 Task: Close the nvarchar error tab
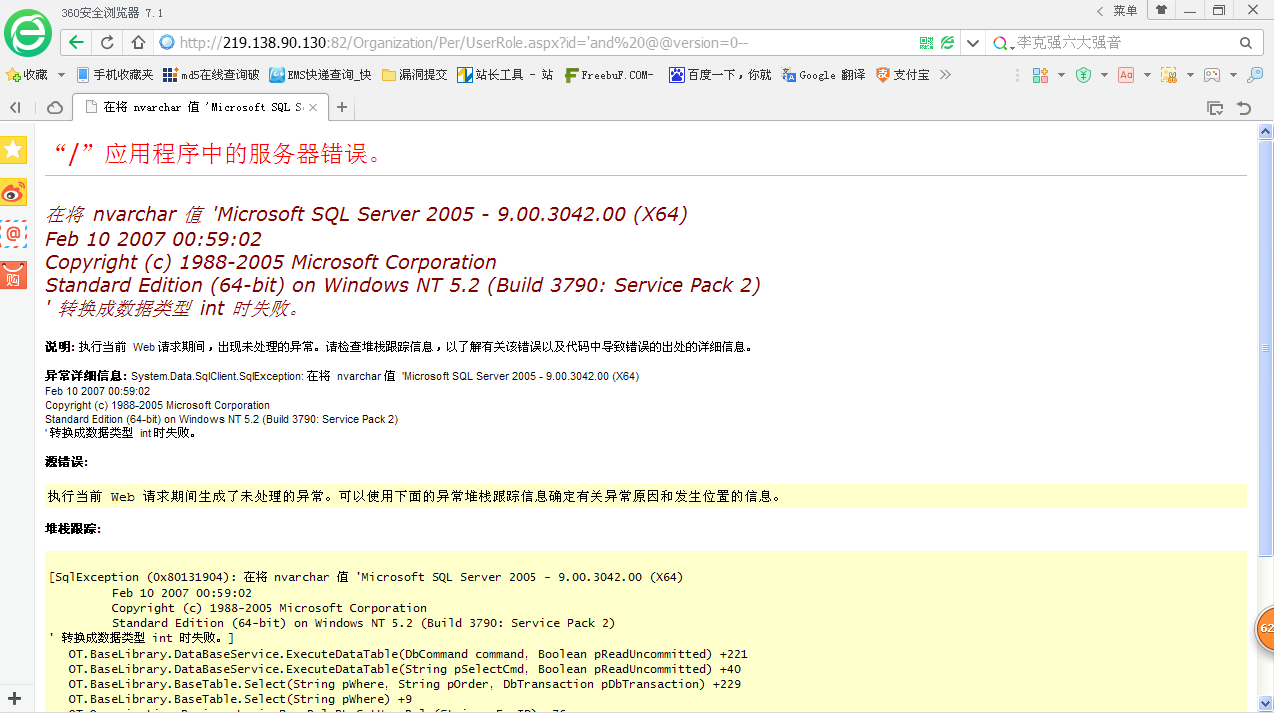pos(313,107)
